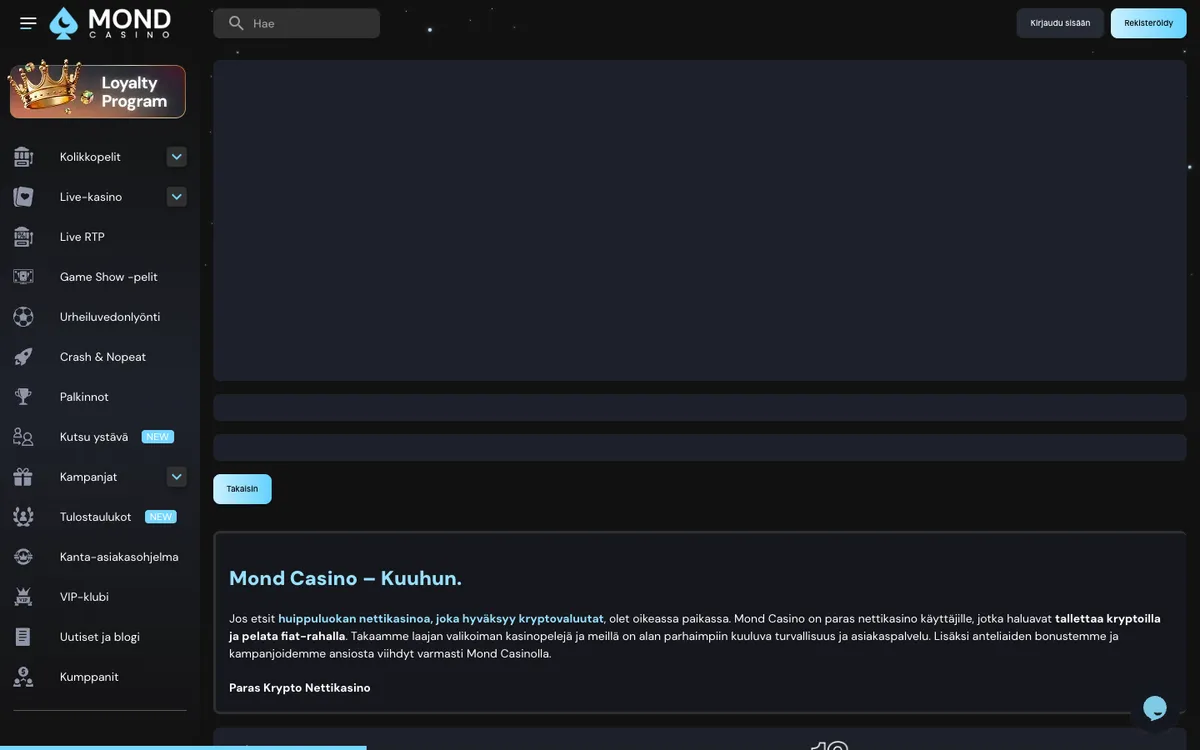Click the NEW badge beside Kutsu ystävä
Viewport: 1200px width, 750px height.
click(x=157, y=437)
